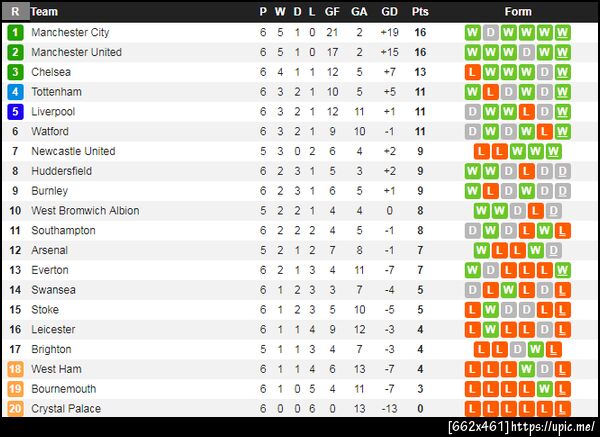Click Tottenham's orange L form badge

coord(491,92)
